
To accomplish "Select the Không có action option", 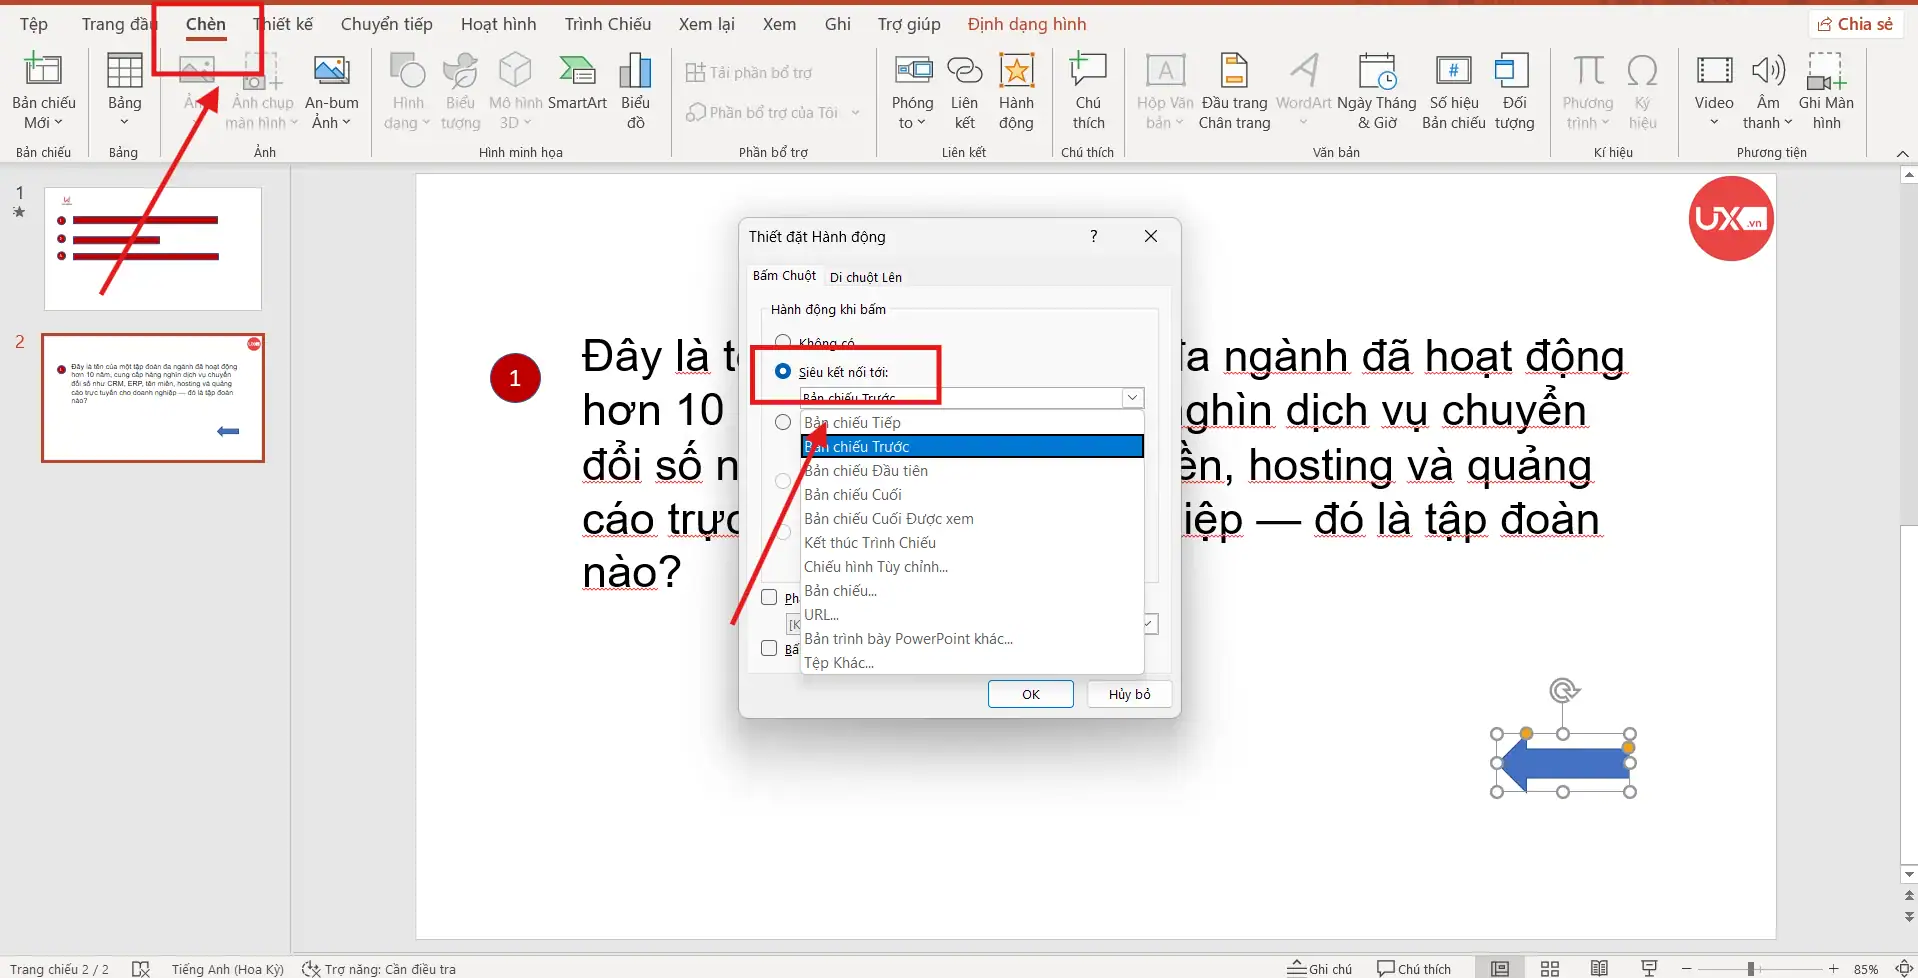I will 782,340.
